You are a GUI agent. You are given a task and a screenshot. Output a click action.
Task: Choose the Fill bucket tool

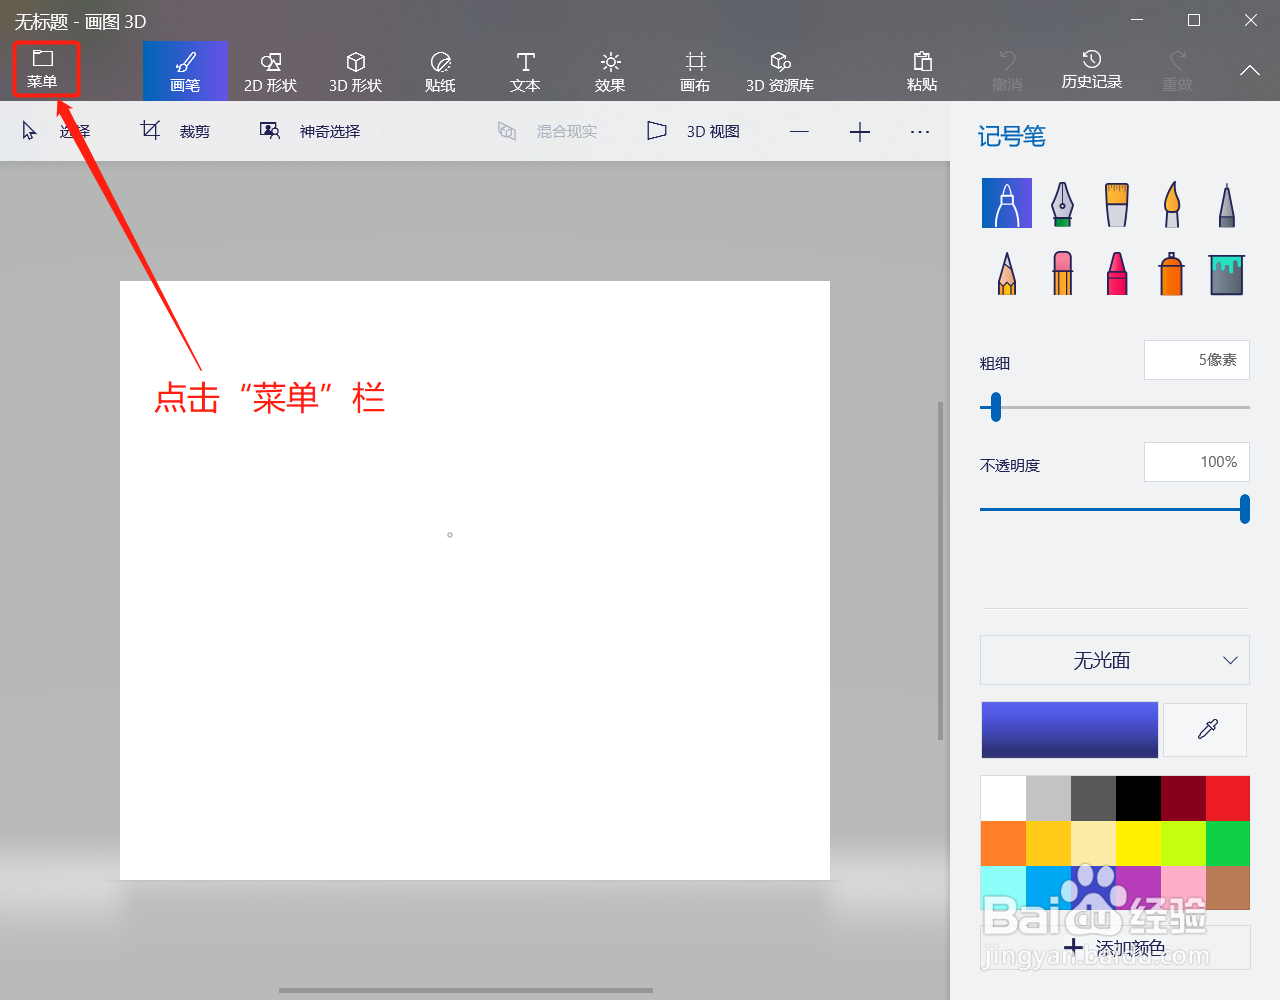(1226, 272)
